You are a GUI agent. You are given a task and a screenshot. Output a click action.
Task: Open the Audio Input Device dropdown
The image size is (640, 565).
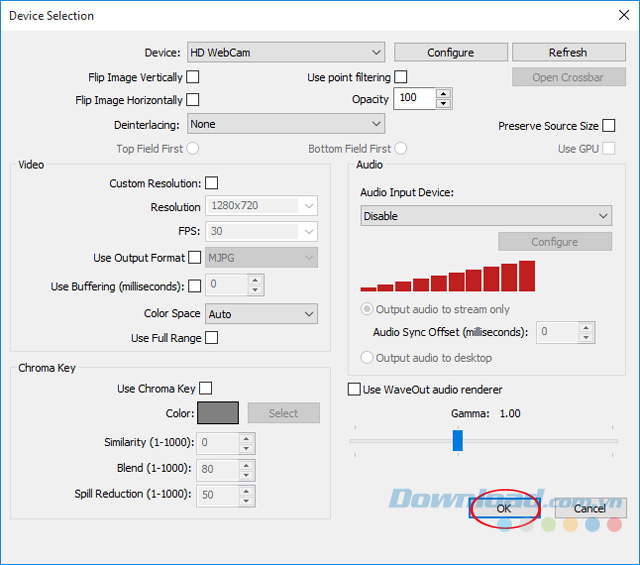point(485,216)
